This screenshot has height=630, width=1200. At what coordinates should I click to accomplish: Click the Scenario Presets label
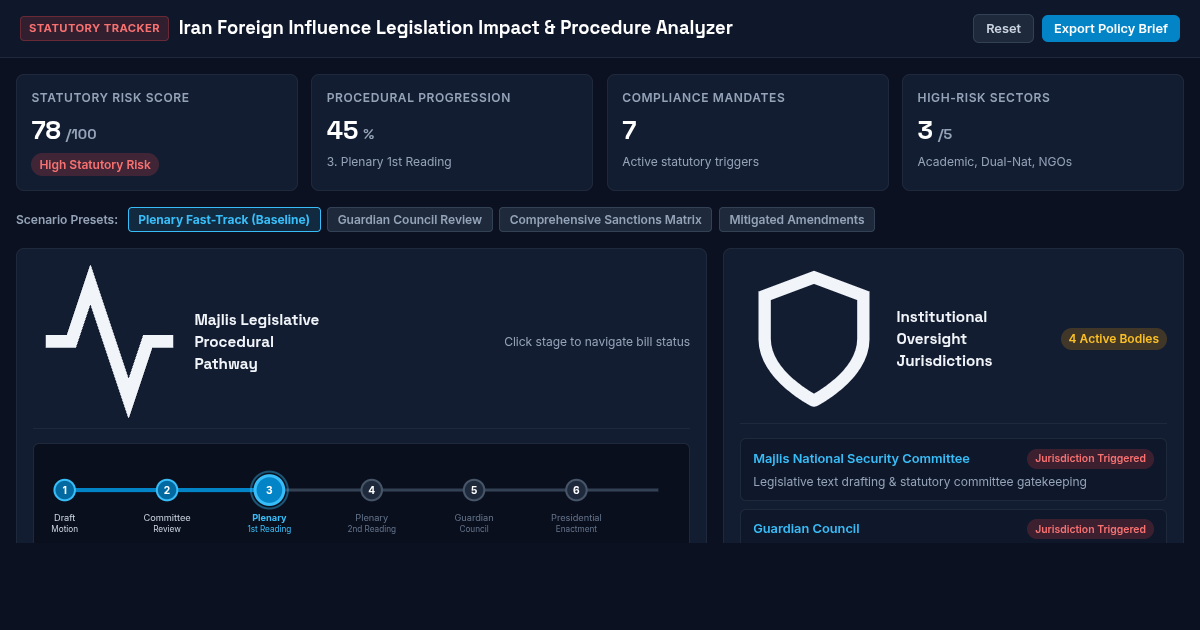67,220
